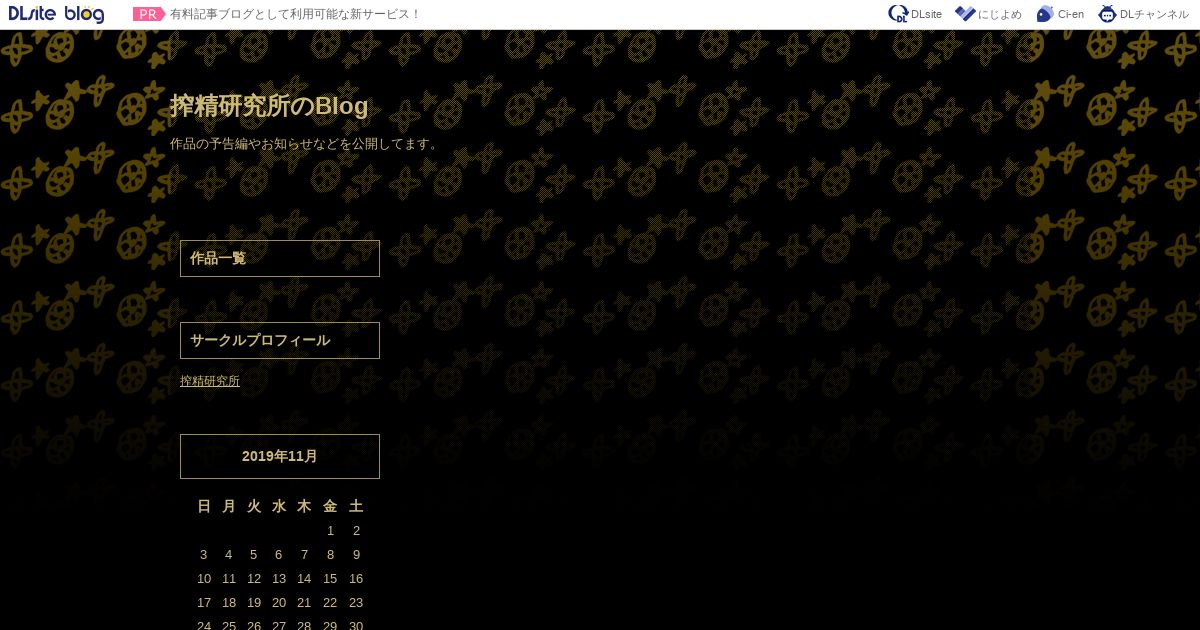Viewport: 1200px width, 630px height.
Task: Open the Ci-en logo icon
Action: tap(1045, 14)
